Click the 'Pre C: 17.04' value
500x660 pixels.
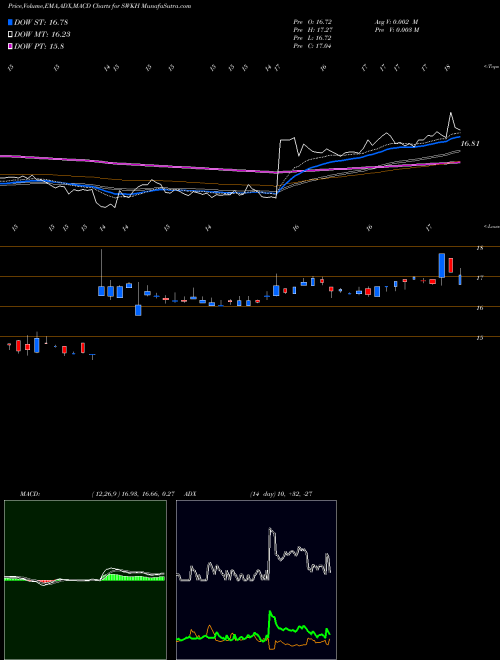click(312, 46)
